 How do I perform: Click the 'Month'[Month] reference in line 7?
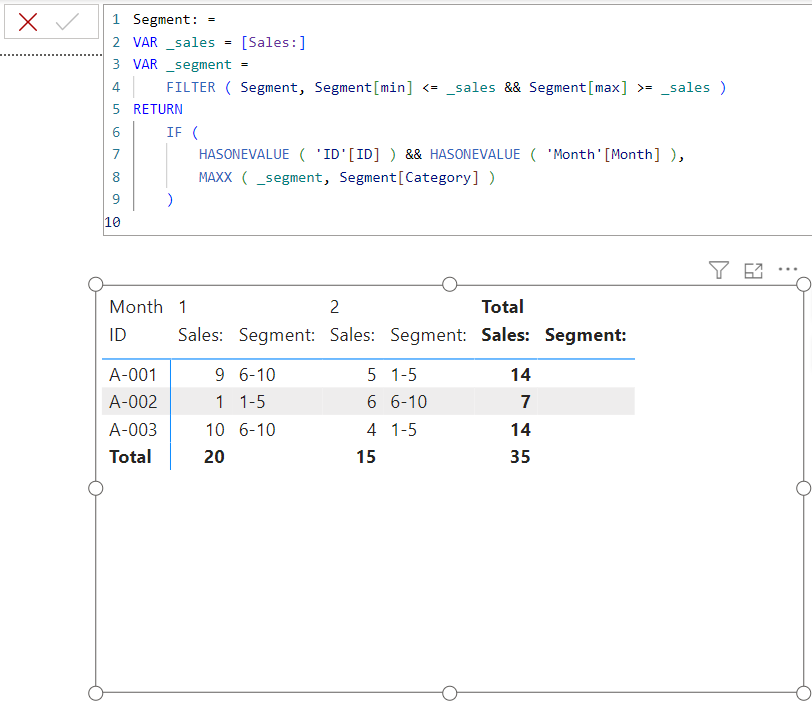tap(603, 155)
